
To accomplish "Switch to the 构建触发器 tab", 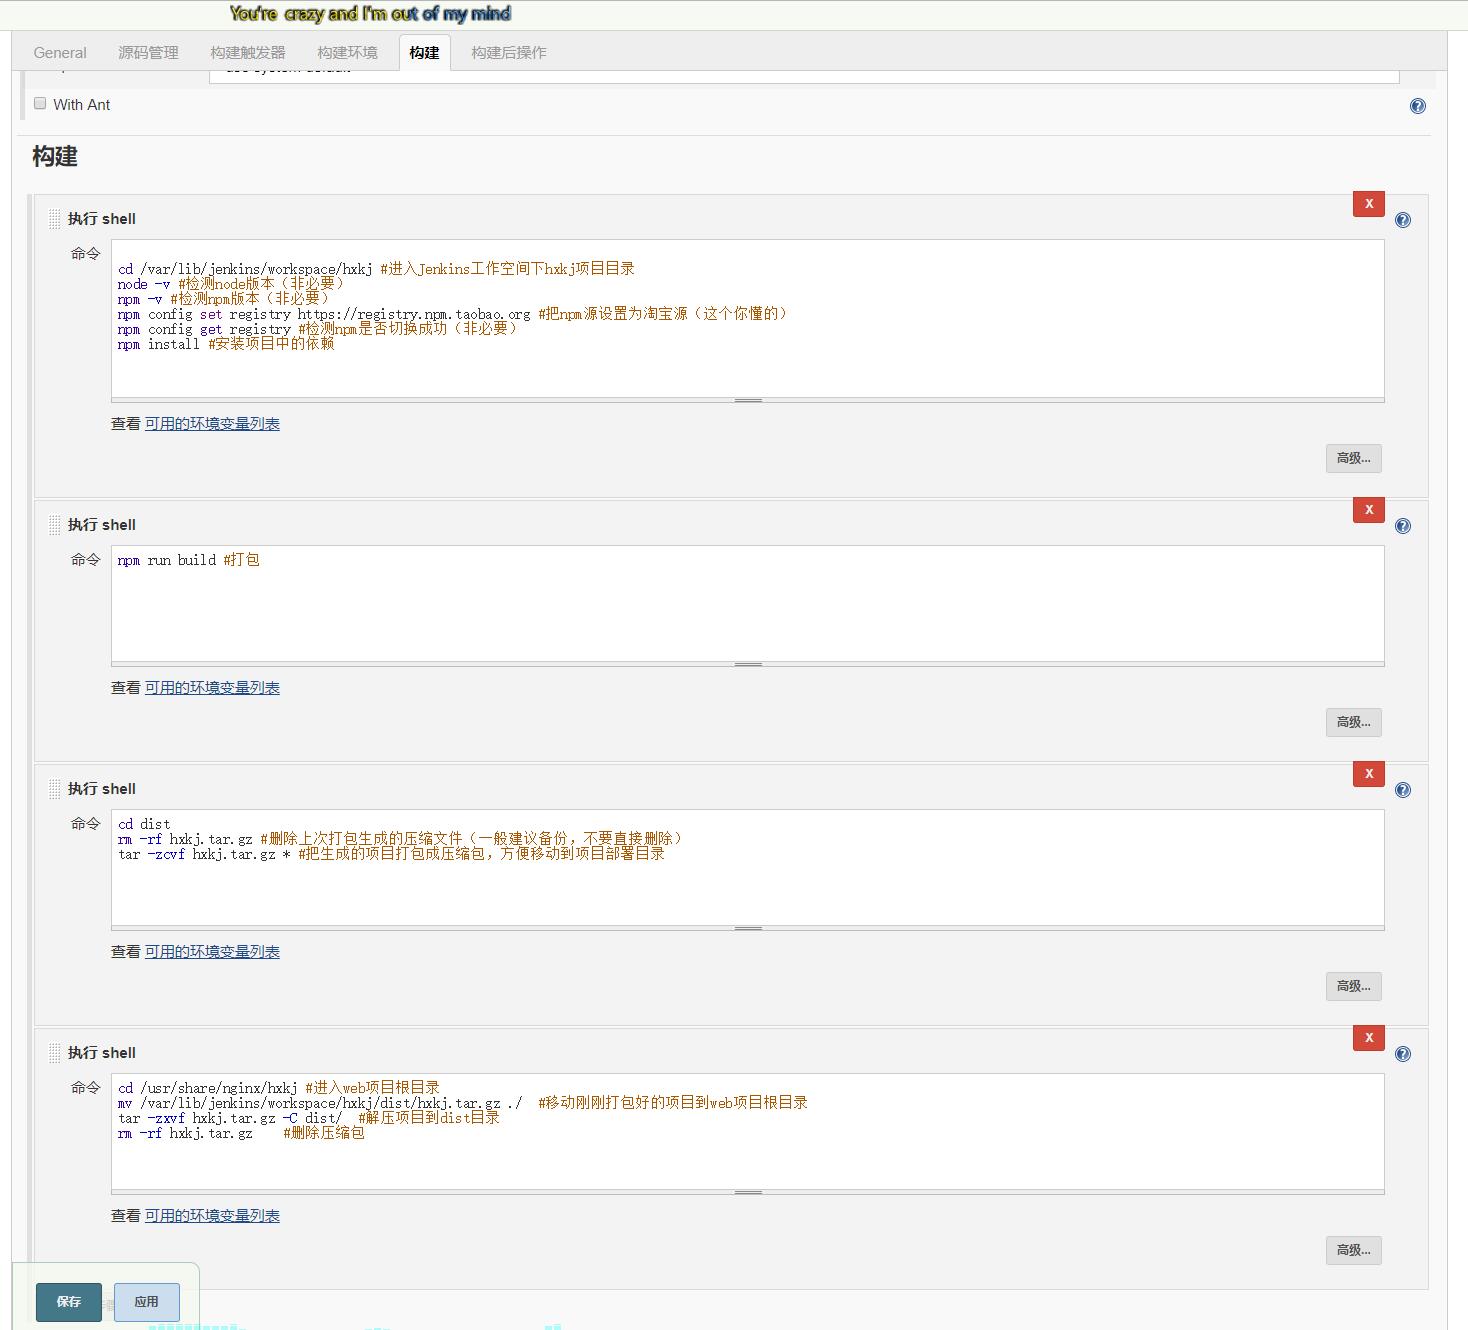I will [x=248, y=53].
